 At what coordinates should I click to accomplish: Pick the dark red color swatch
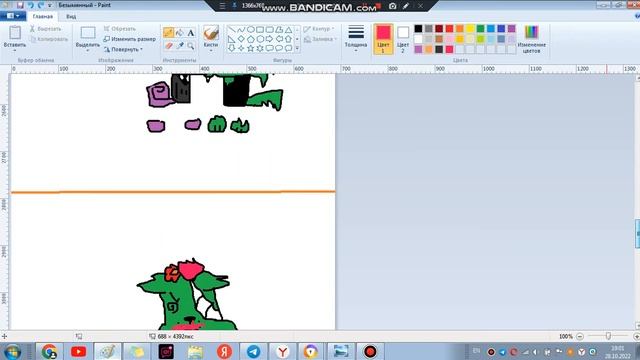pyautogui.click(x=439, y=28)
